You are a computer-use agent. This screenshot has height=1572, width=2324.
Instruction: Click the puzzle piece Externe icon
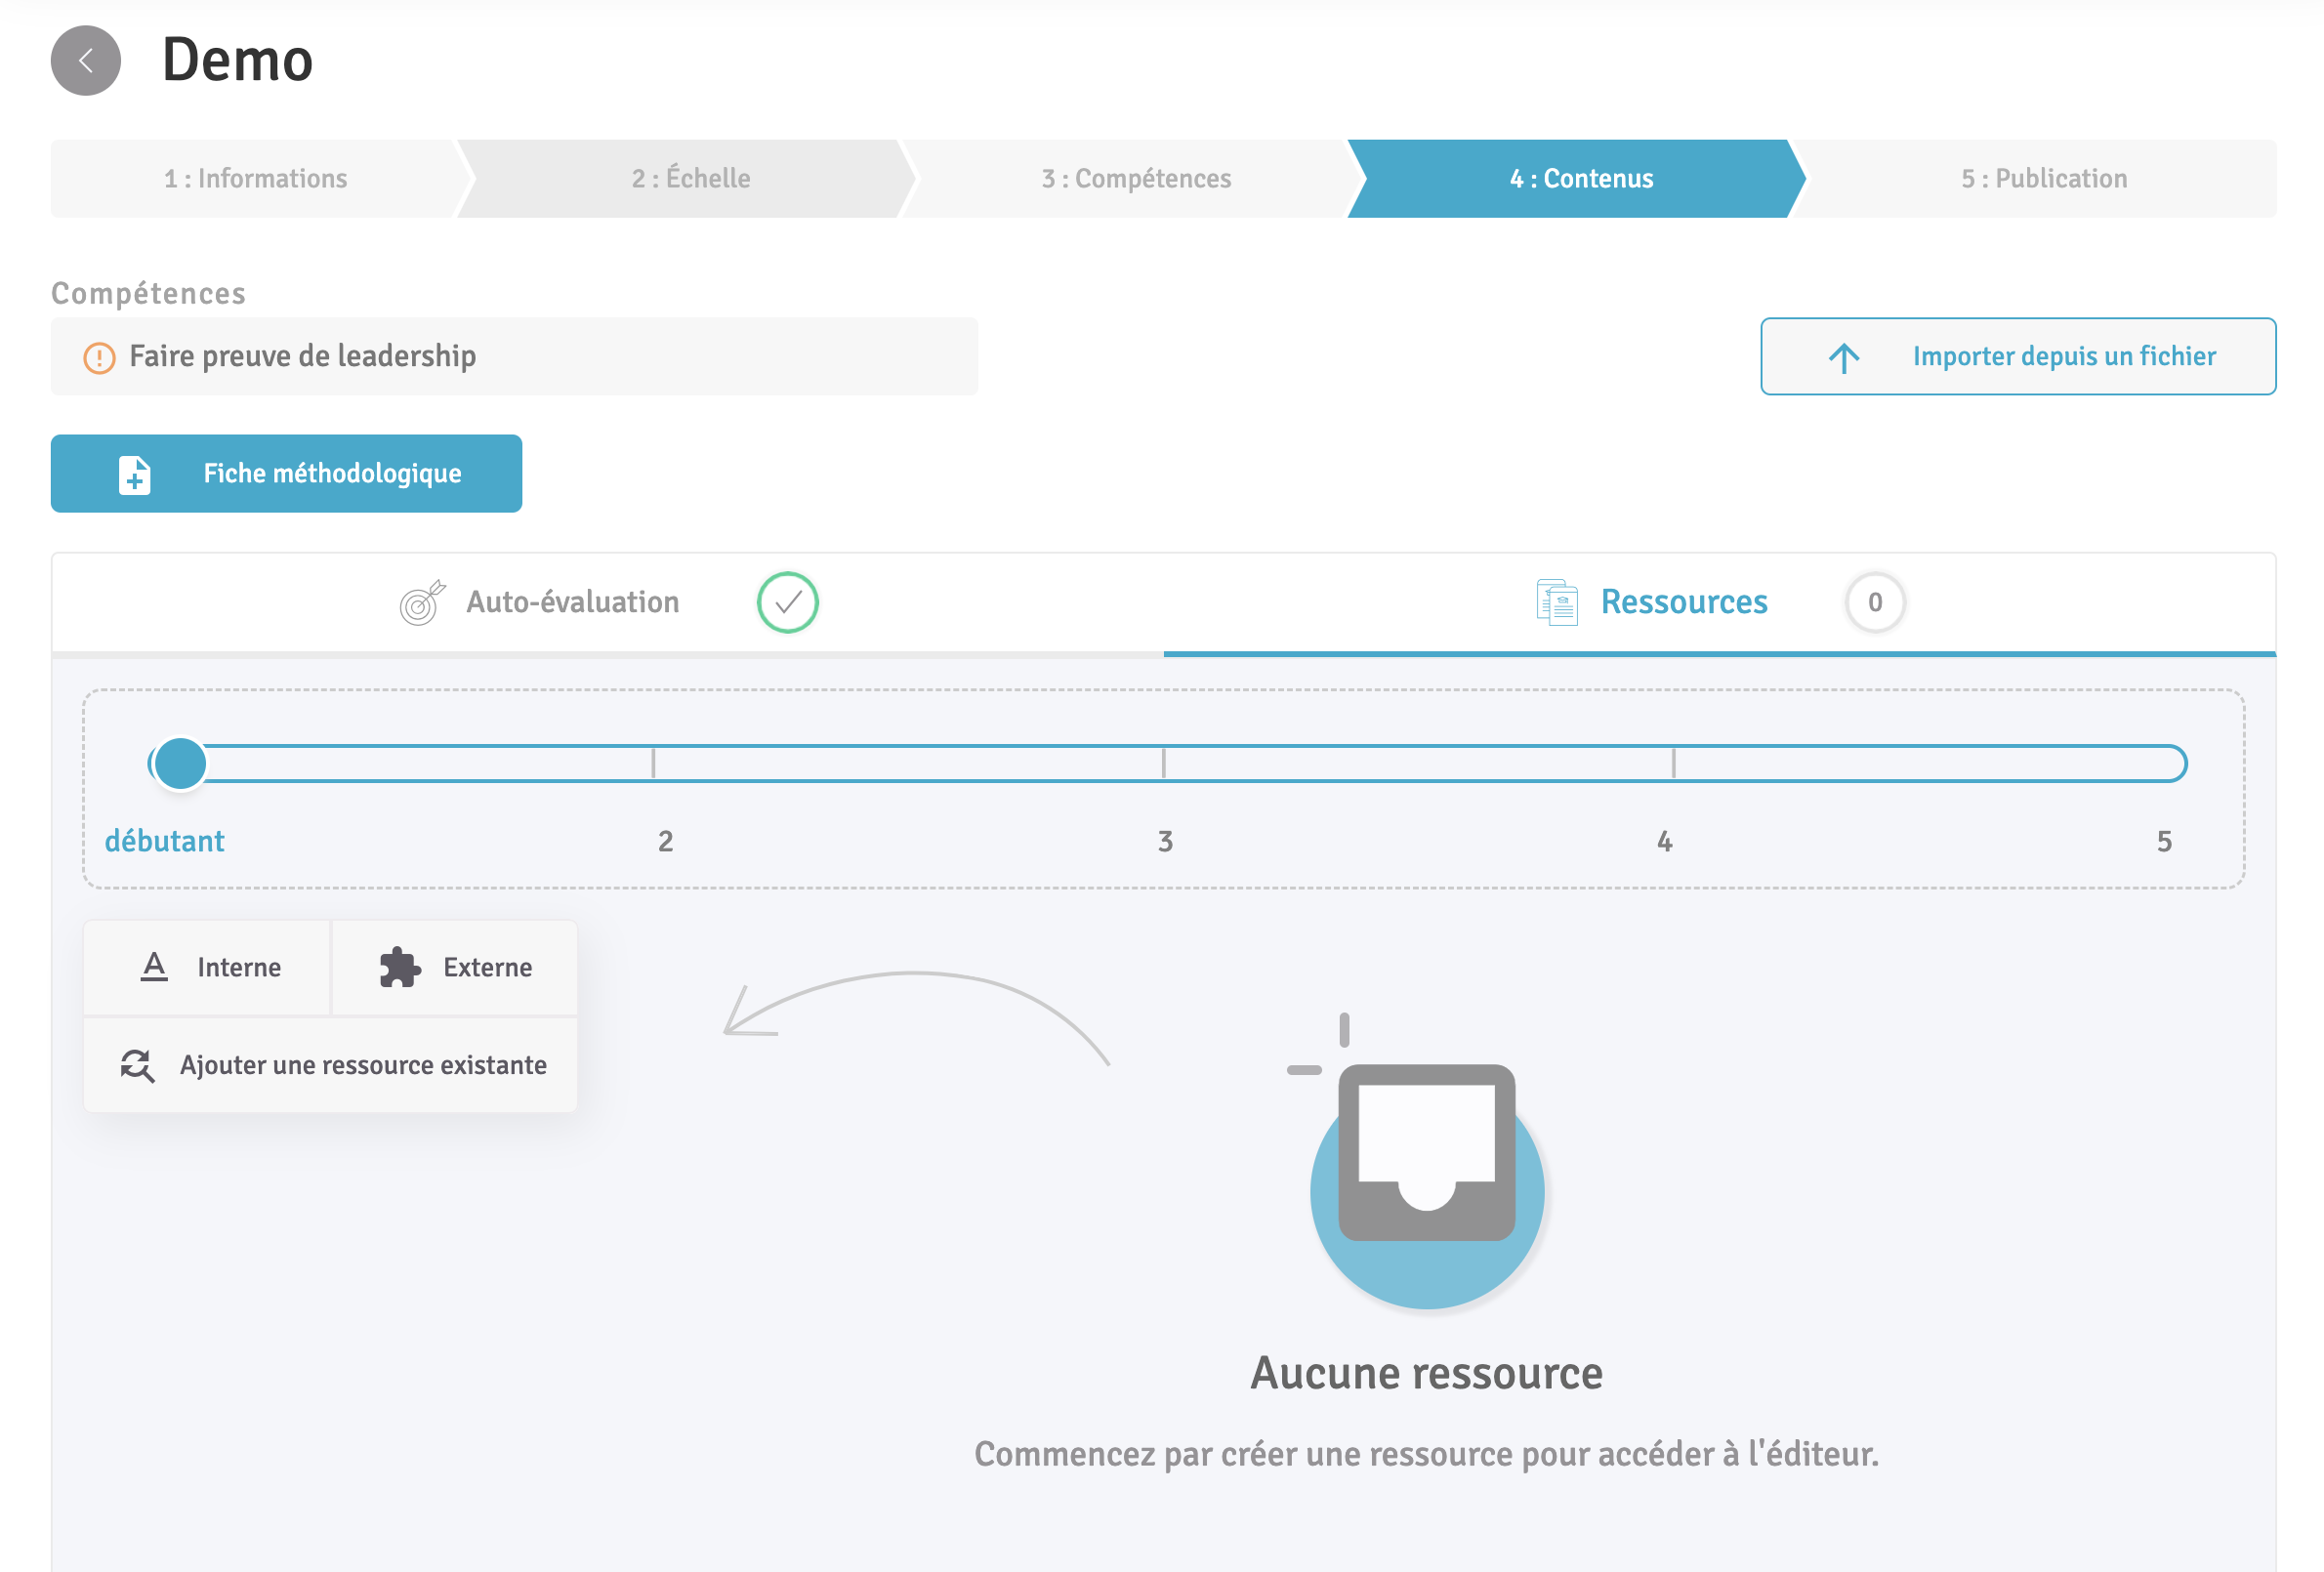400,967
